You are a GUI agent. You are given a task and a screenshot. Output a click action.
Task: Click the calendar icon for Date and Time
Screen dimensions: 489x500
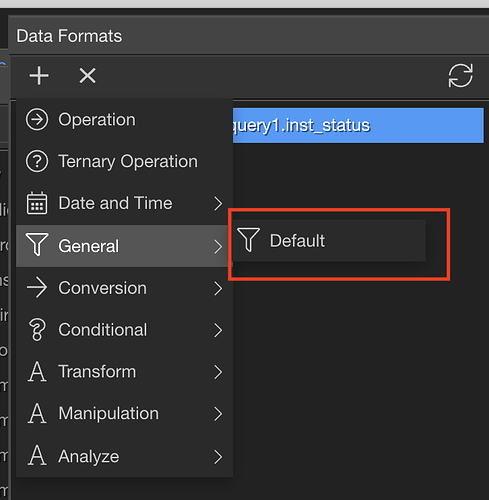pyautogui.click(x=37, y=203)
